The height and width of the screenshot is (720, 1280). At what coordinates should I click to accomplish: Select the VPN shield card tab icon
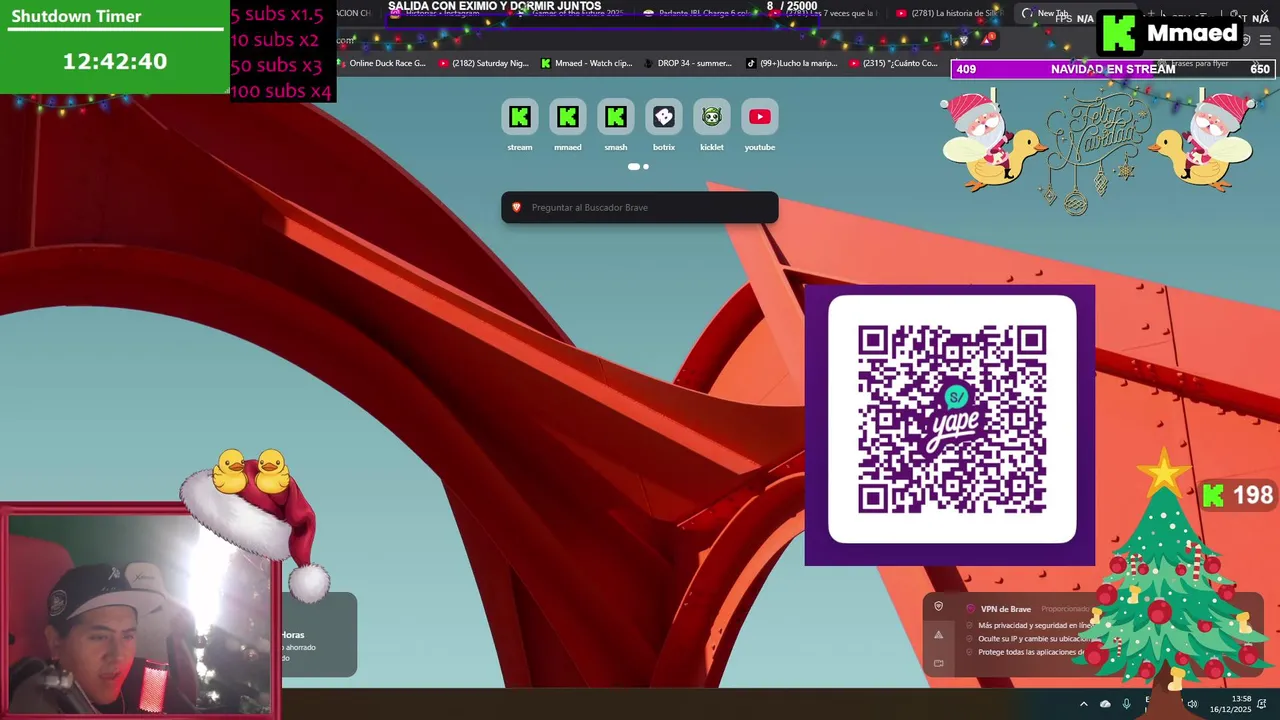[x=938, y=606]
